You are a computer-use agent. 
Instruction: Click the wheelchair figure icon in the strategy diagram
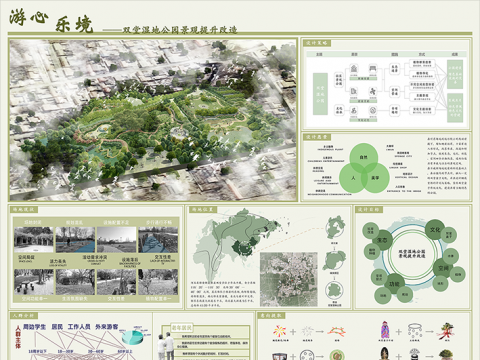tap(354, 110)
